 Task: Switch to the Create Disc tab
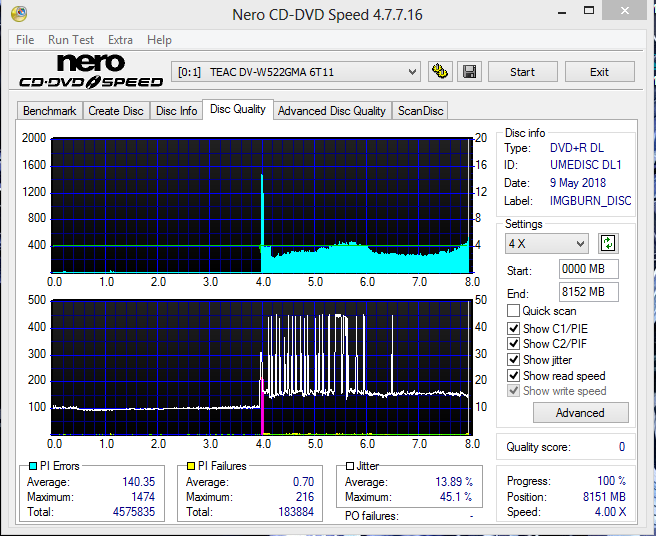click(x=116, y=111)
